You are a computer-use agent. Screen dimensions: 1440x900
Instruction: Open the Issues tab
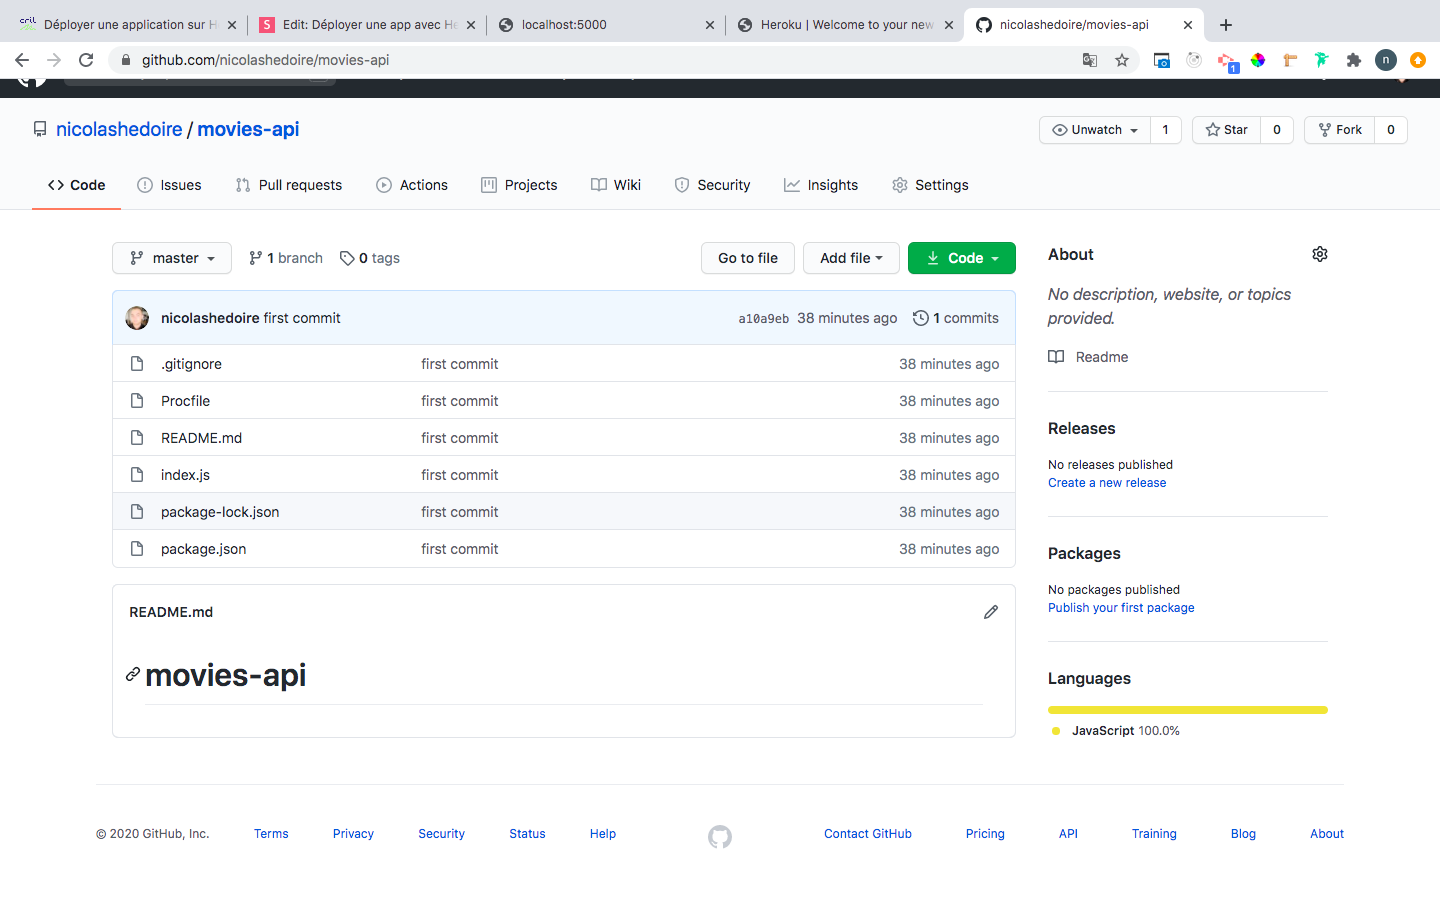pyautogui.click(x=169, y=185)
